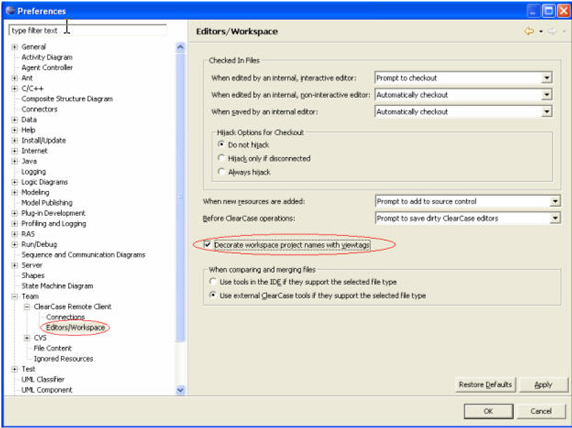572x428 pixels.
Task: Confirm preferences with OK button
Action: [x=488, y=411]
